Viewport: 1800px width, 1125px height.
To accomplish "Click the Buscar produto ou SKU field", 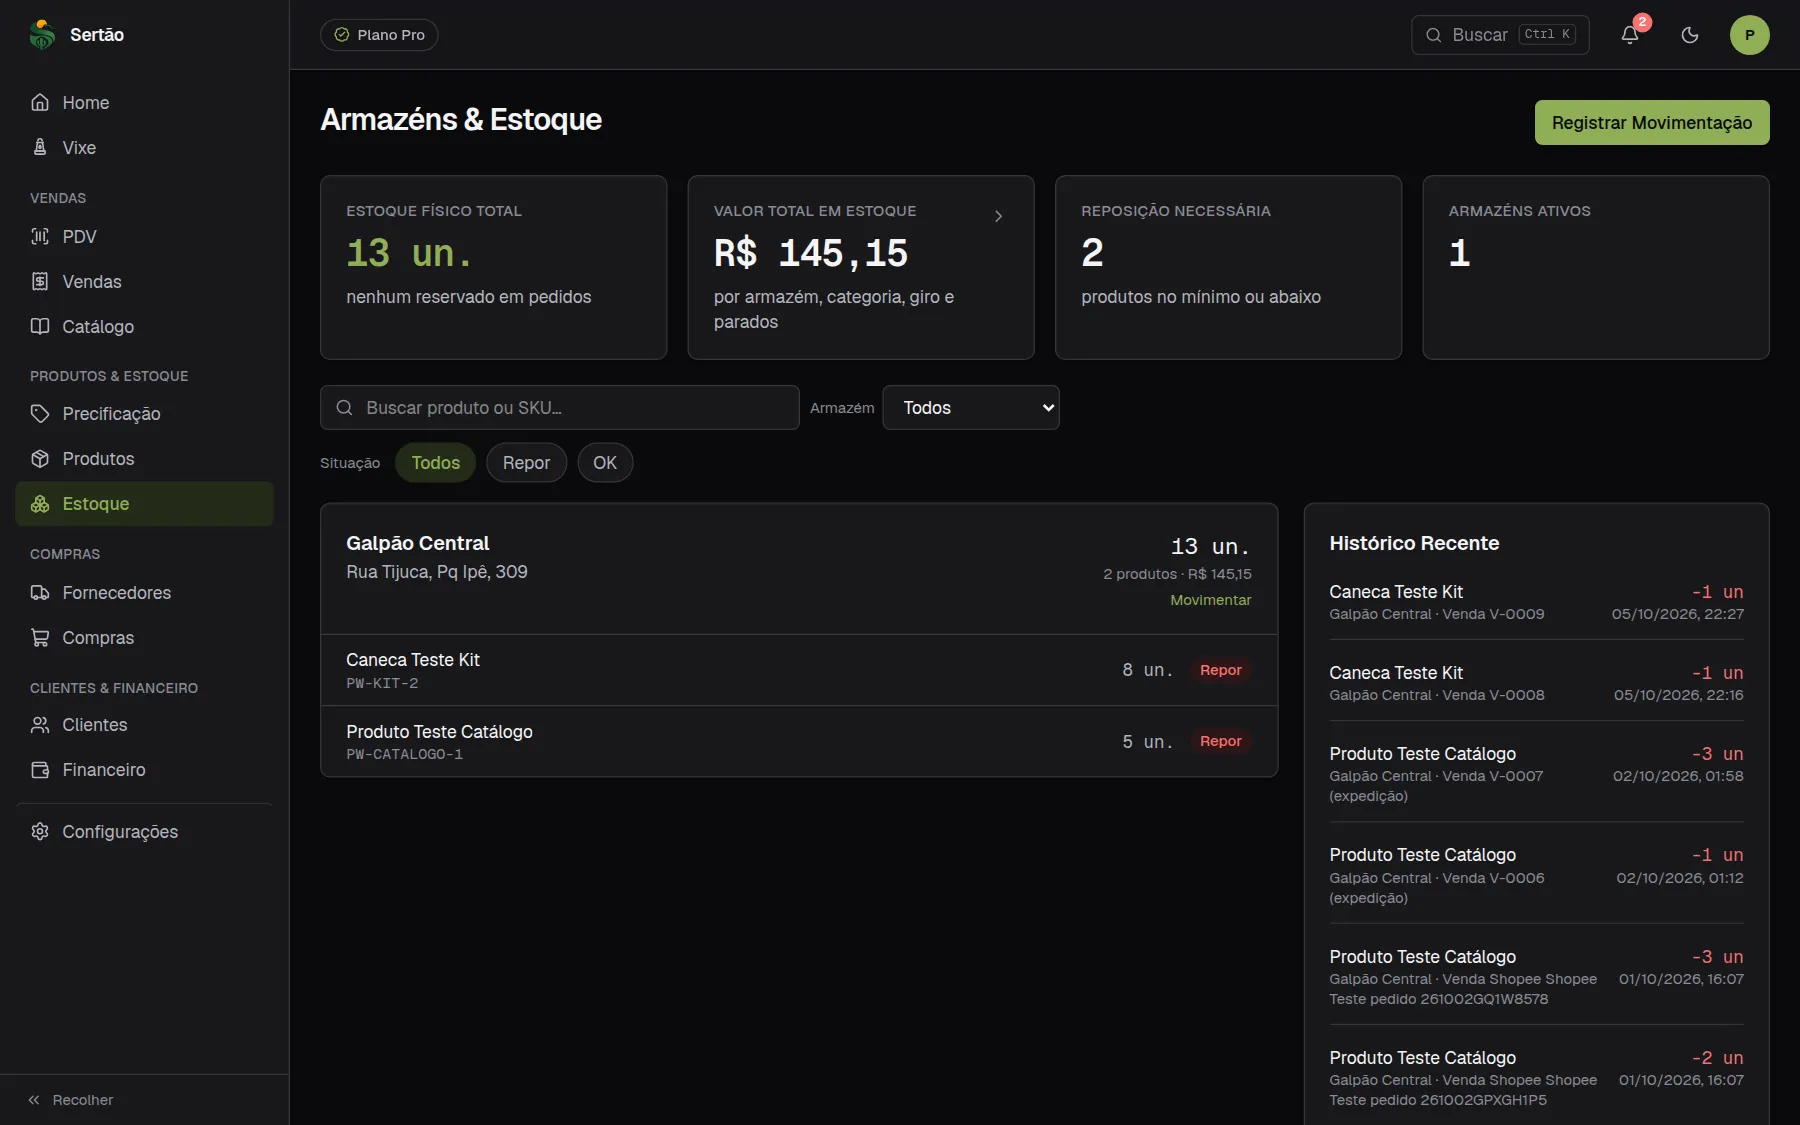I will (560, 408).
